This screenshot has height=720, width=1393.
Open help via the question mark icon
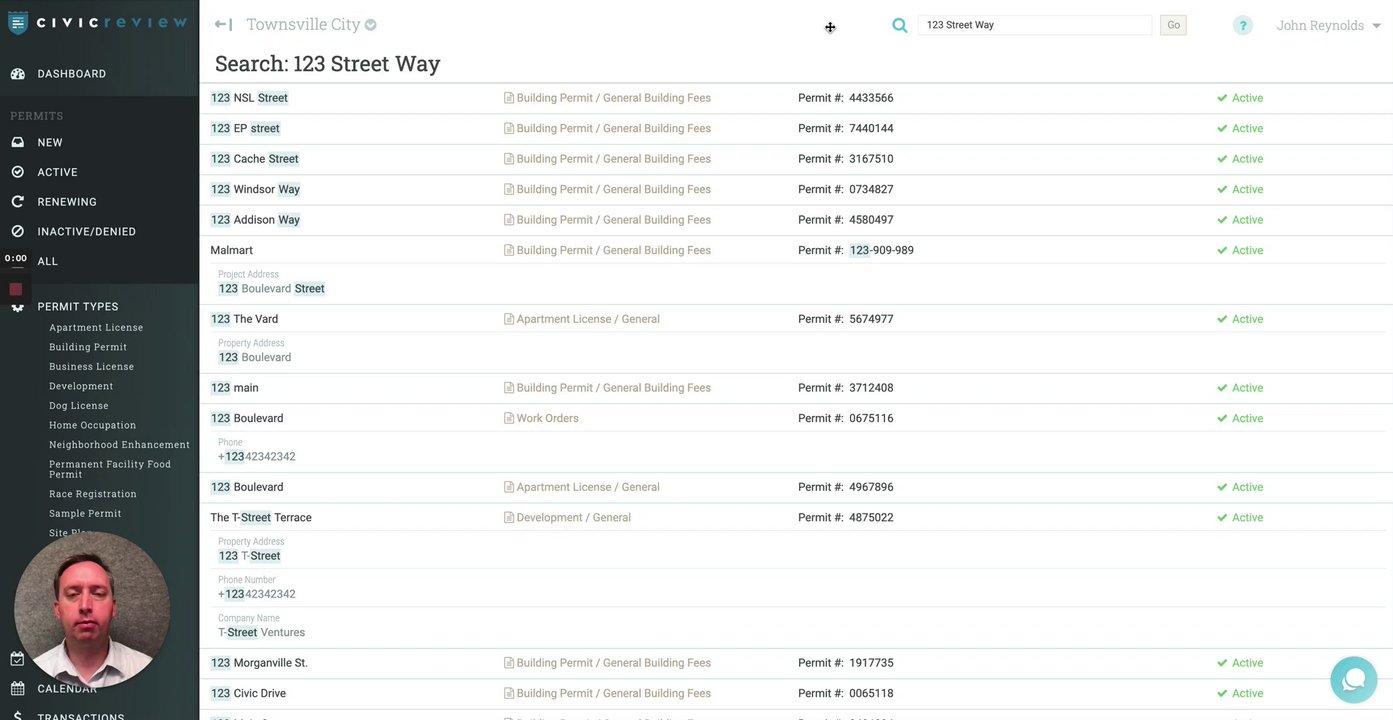point(1242,25)
